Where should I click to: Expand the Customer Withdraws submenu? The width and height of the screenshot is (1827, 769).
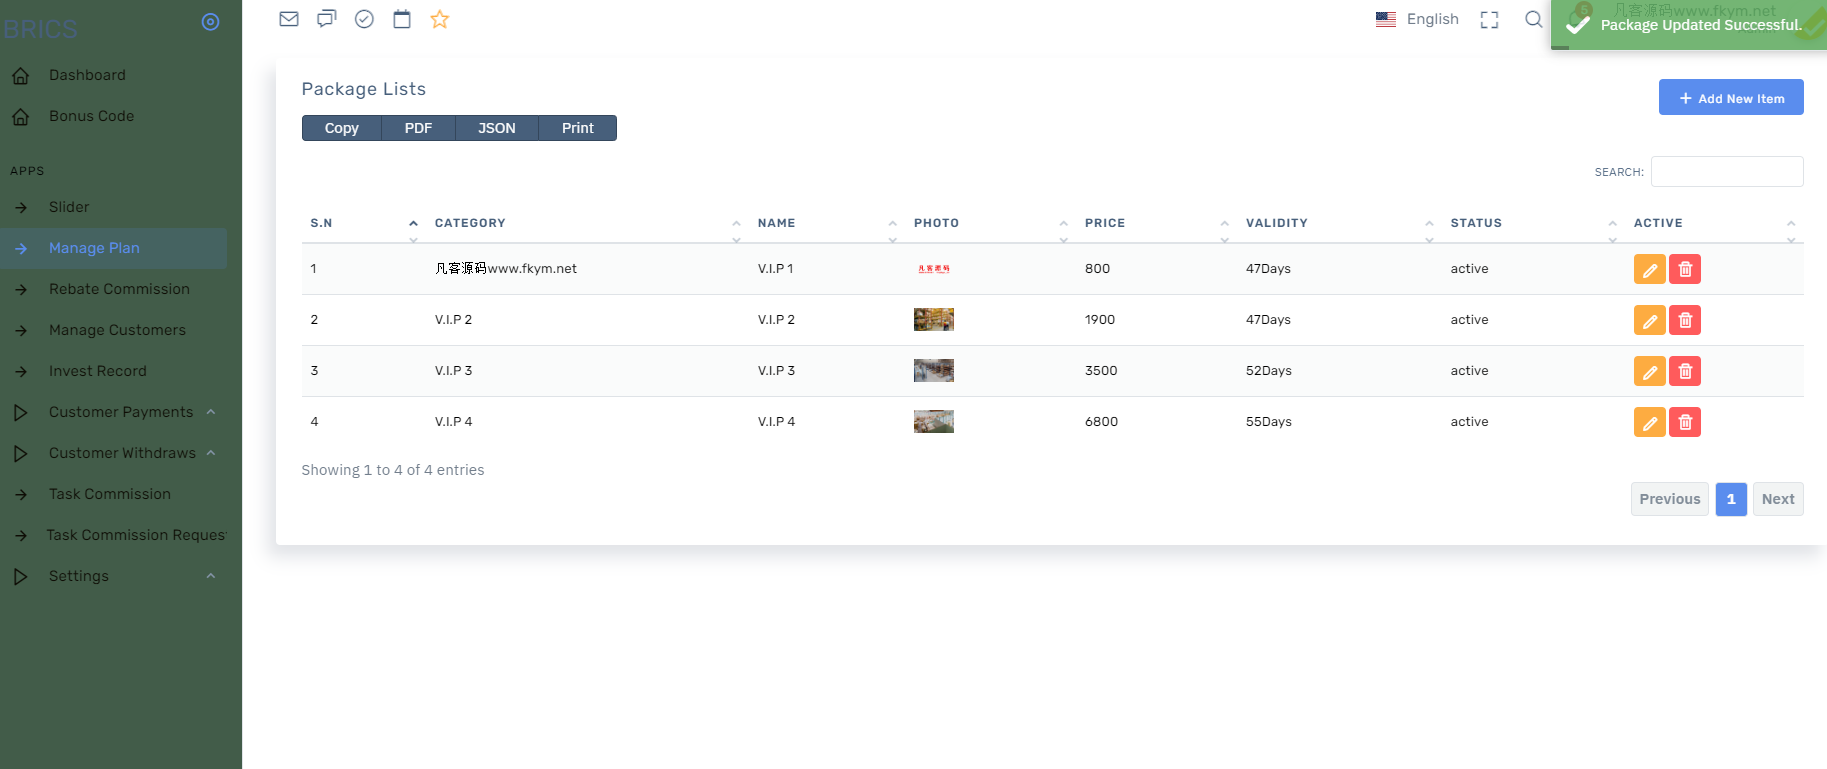point(122,453)
